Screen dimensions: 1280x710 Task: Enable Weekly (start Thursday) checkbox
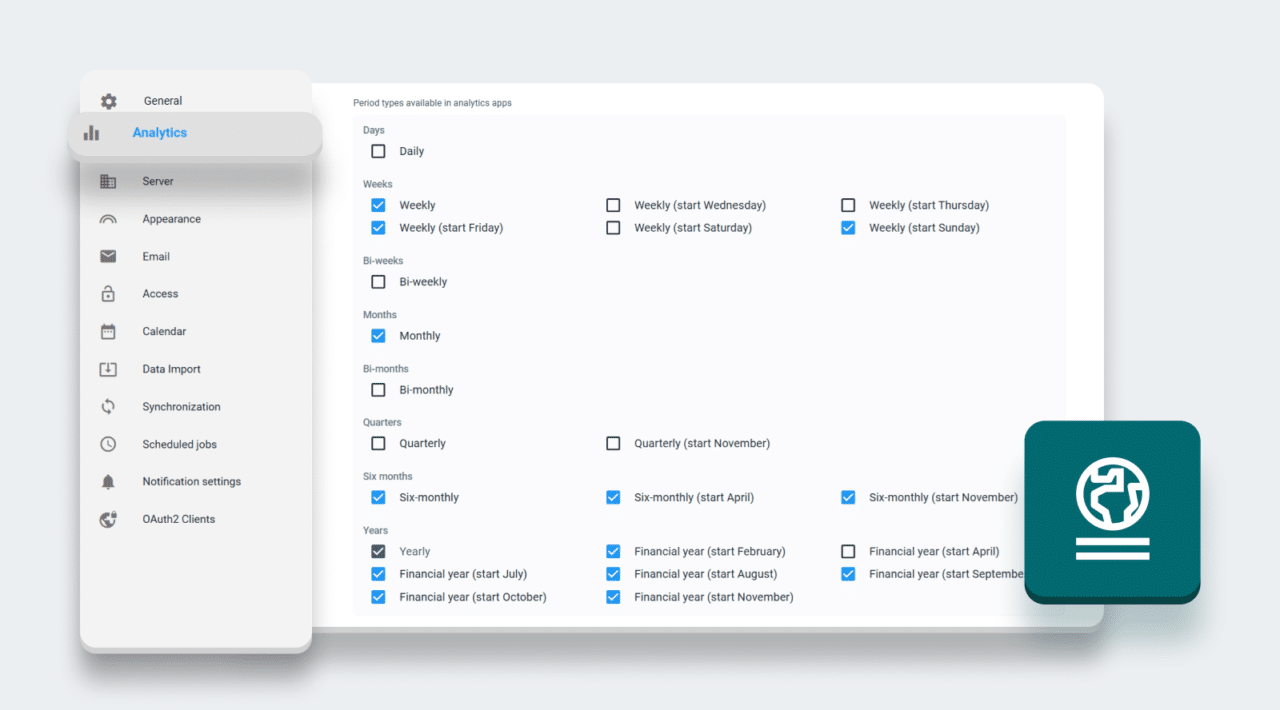[848, 205]
